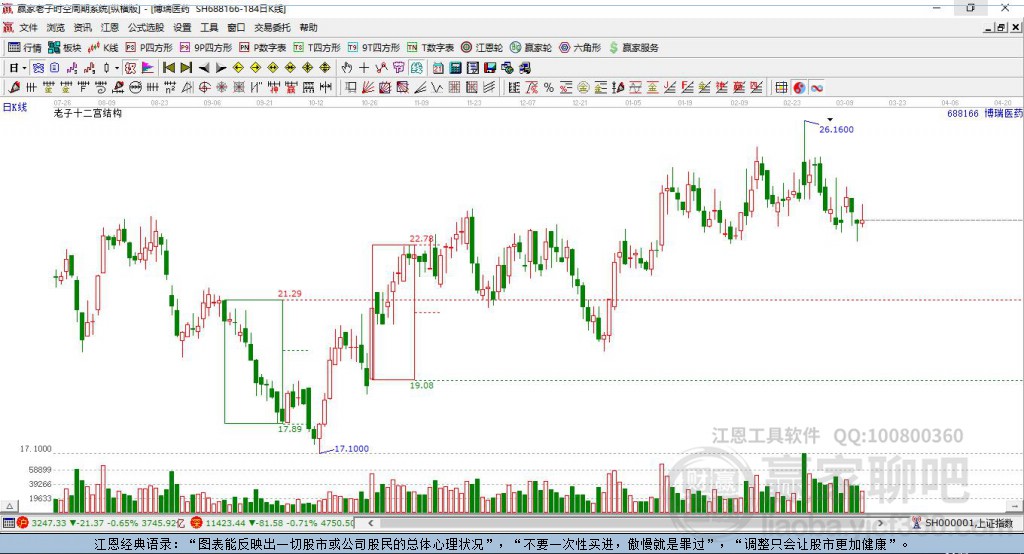Viewport: 1024px width, 554px height.
Task: Toggle the infinity loop icon
Action: click(x=816, y=88)
